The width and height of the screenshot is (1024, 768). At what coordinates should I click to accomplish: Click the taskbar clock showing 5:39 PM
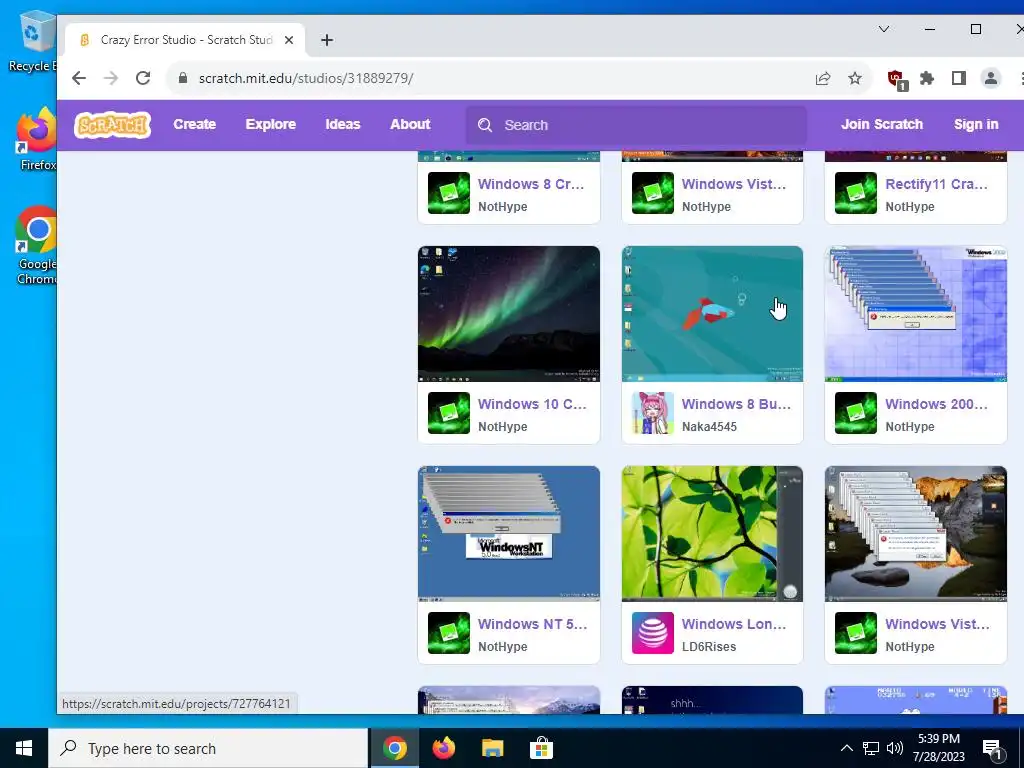click(x=938, y=748)
